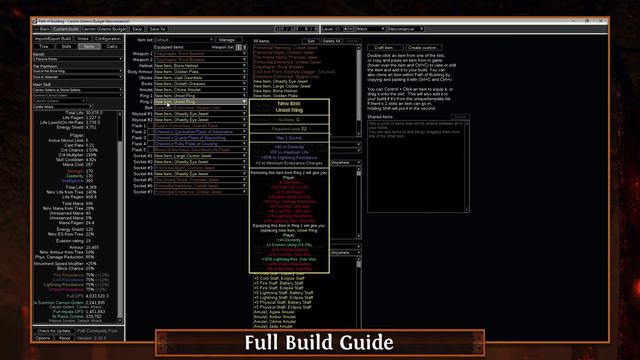Open the Abyssal #1 slot dropdown
Image resolution: width=640 pixels, height=360 pixels.
click(x=200, y=114)
